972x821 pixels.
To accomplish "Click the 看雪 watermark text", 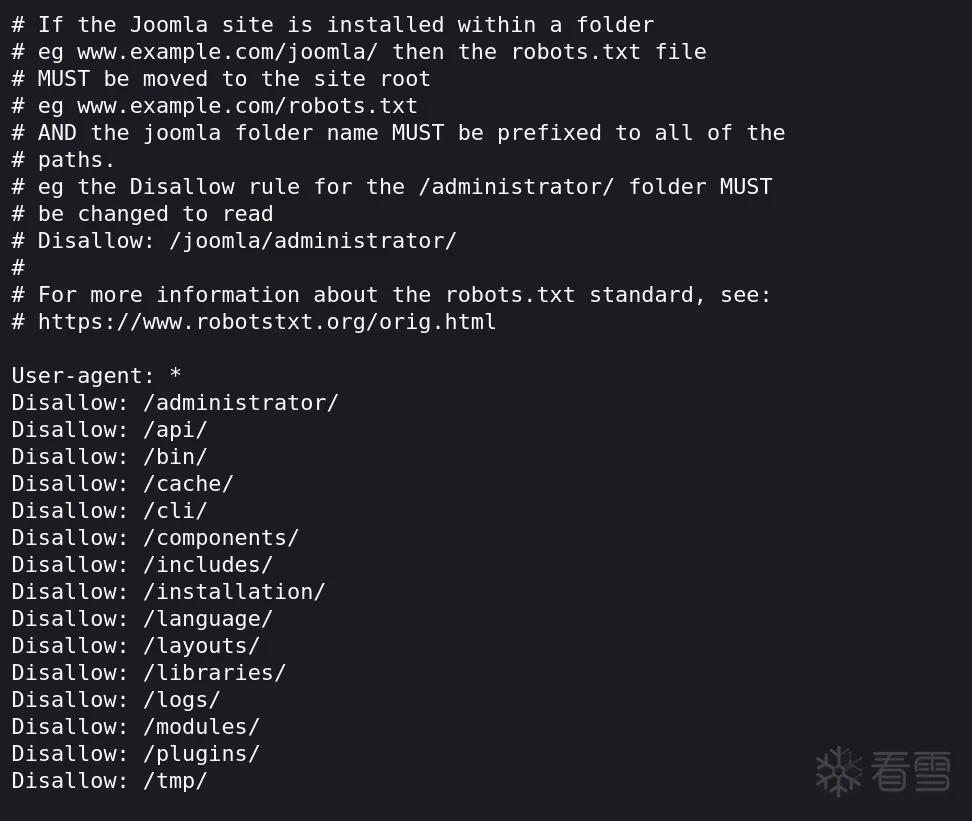I will click(910, 772).
